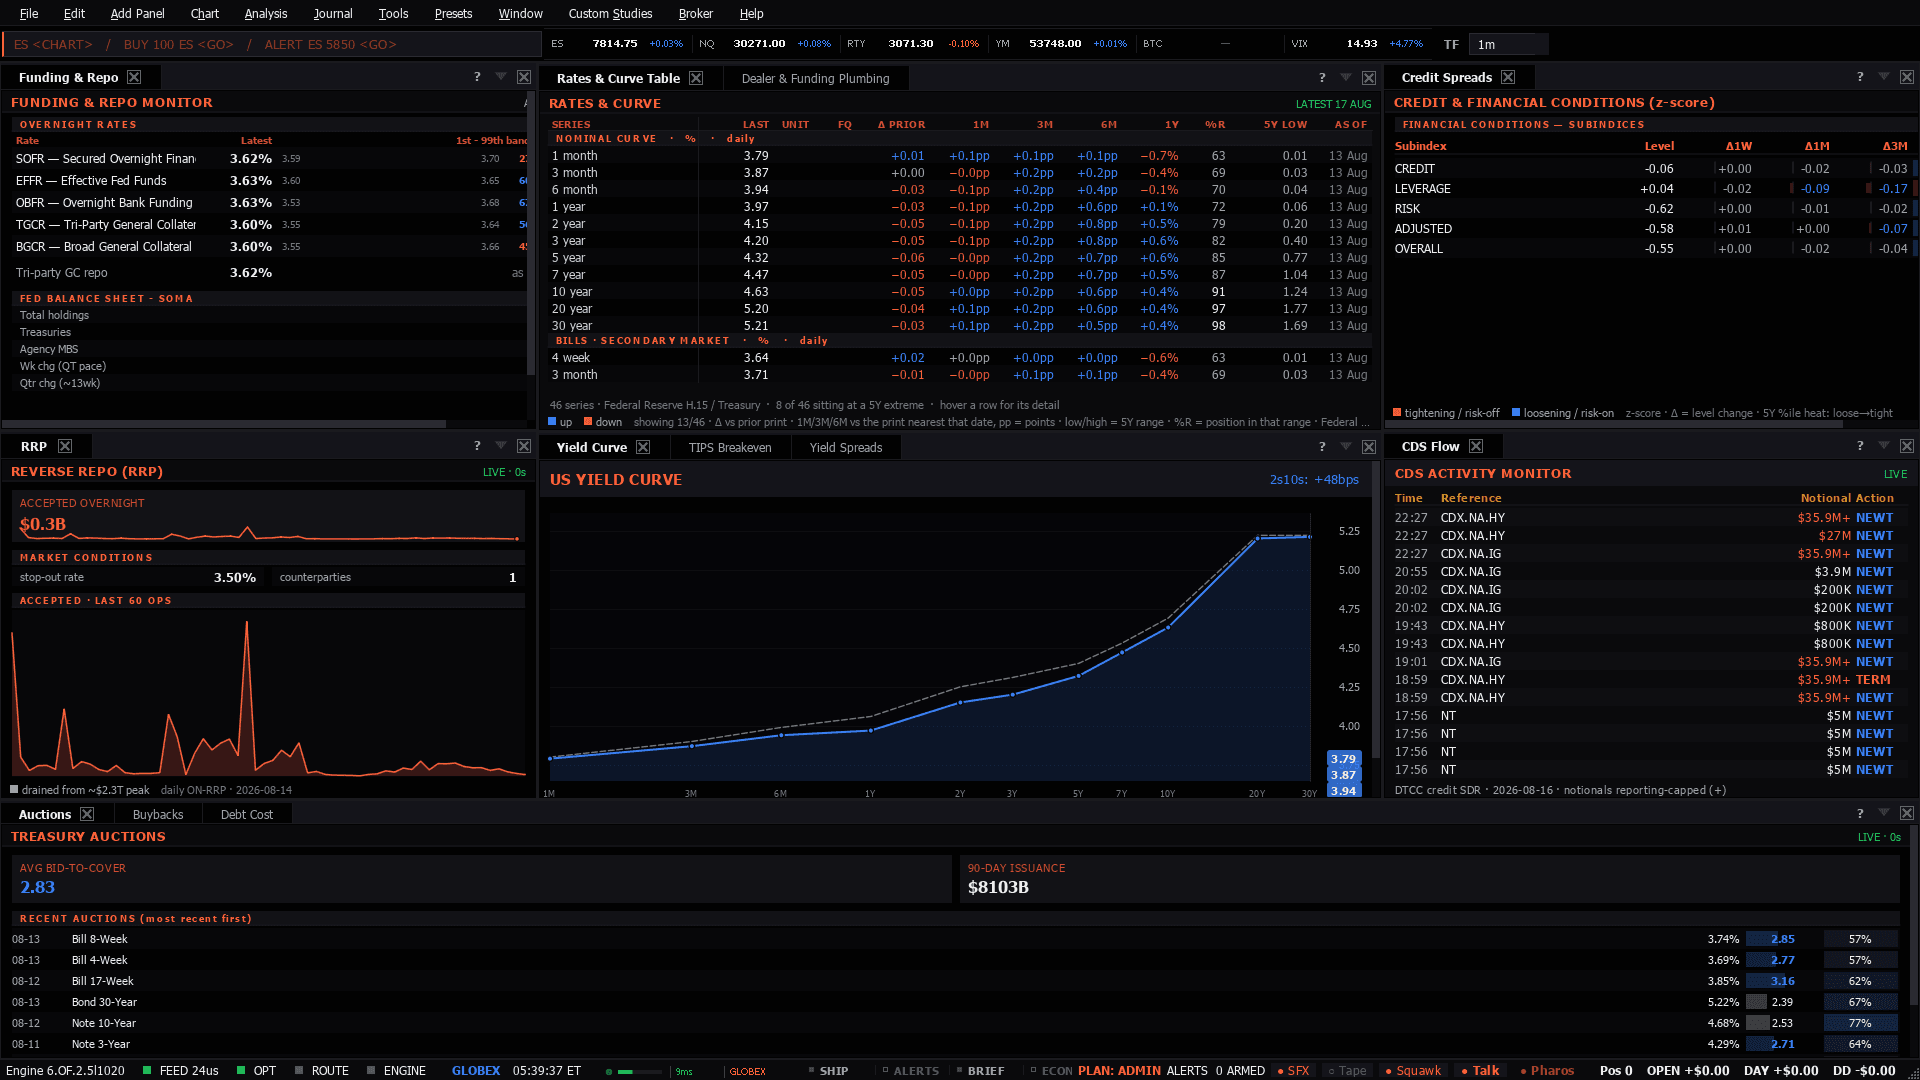Open the Add Panel menu
Image resolution: width=1920 pixels, height=1080 pixels.
click(137, 13)
